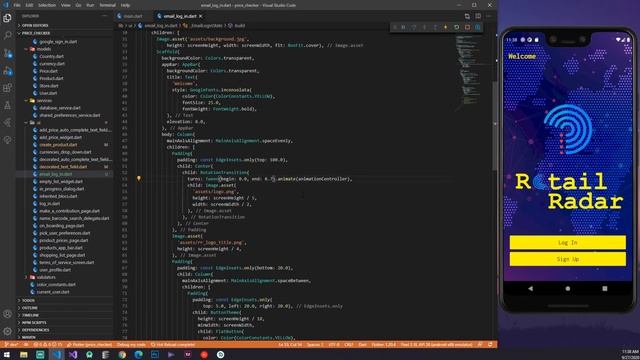
Task: Tap the emulator Home navigation button
Action: 567,288
